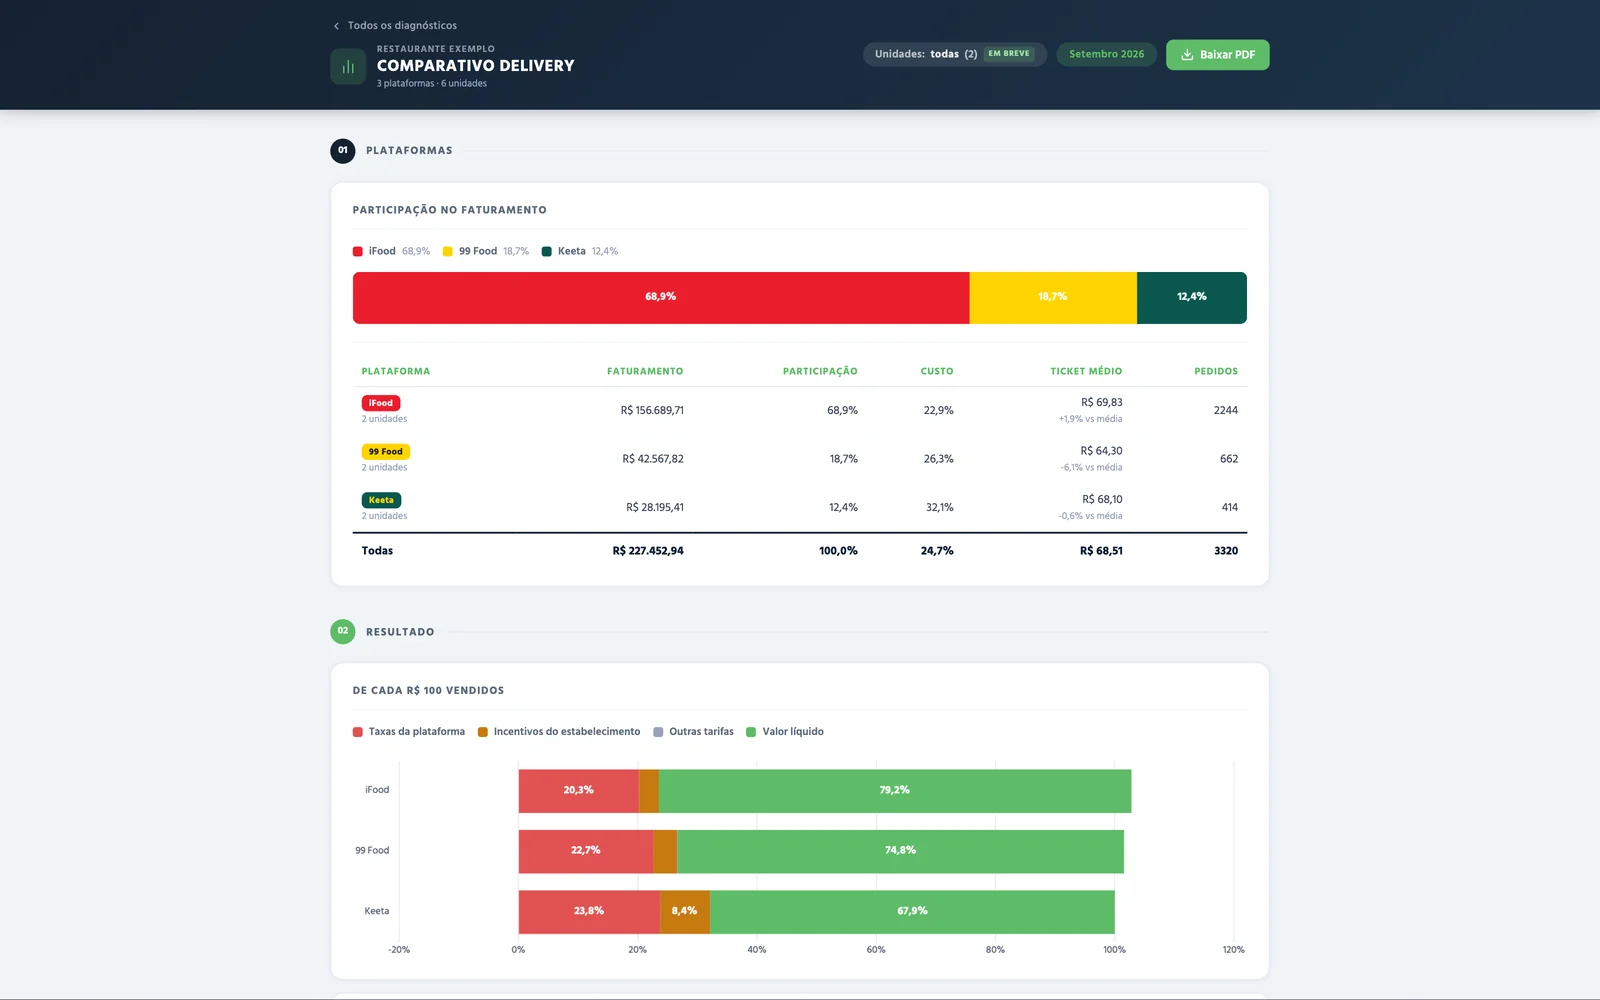This screenshot has width=1600, height=1000.
Task: Toggle 99 Food legend in faturamento chart
Action: 486,251
